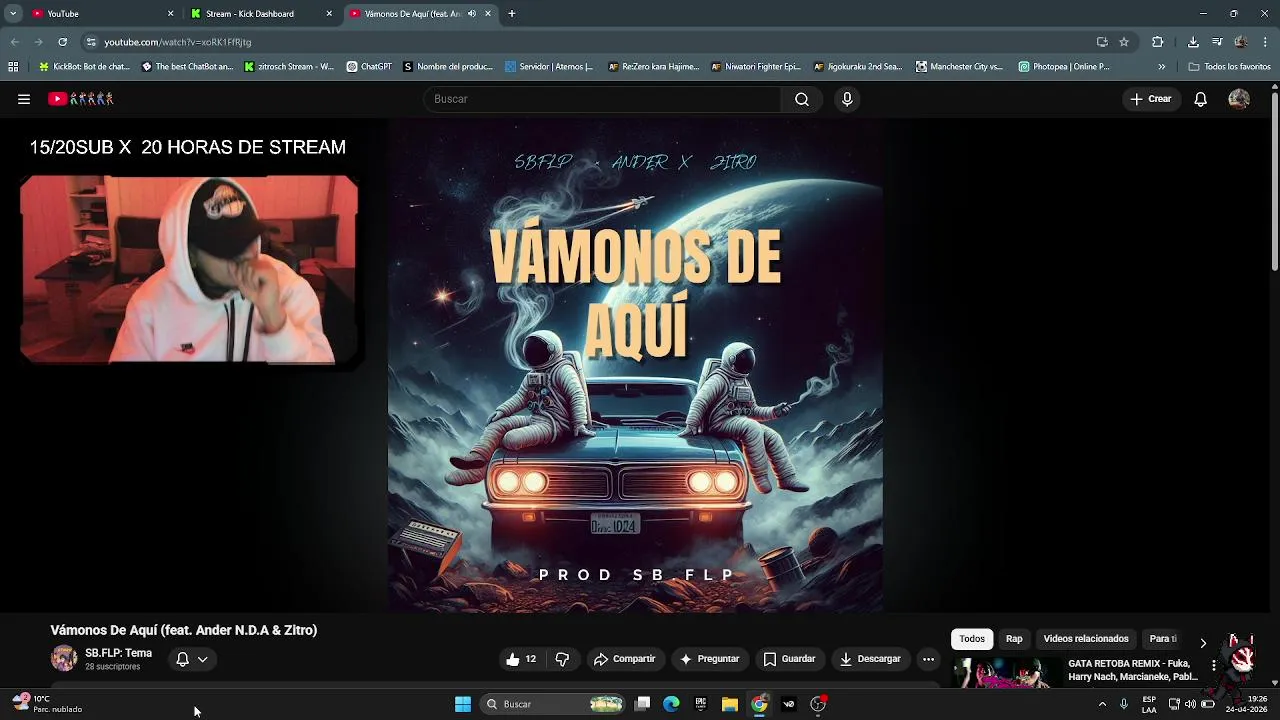Open the tab search dropdown arrow
This screenshot has width=1280, height=720.
tap(13, 14)
